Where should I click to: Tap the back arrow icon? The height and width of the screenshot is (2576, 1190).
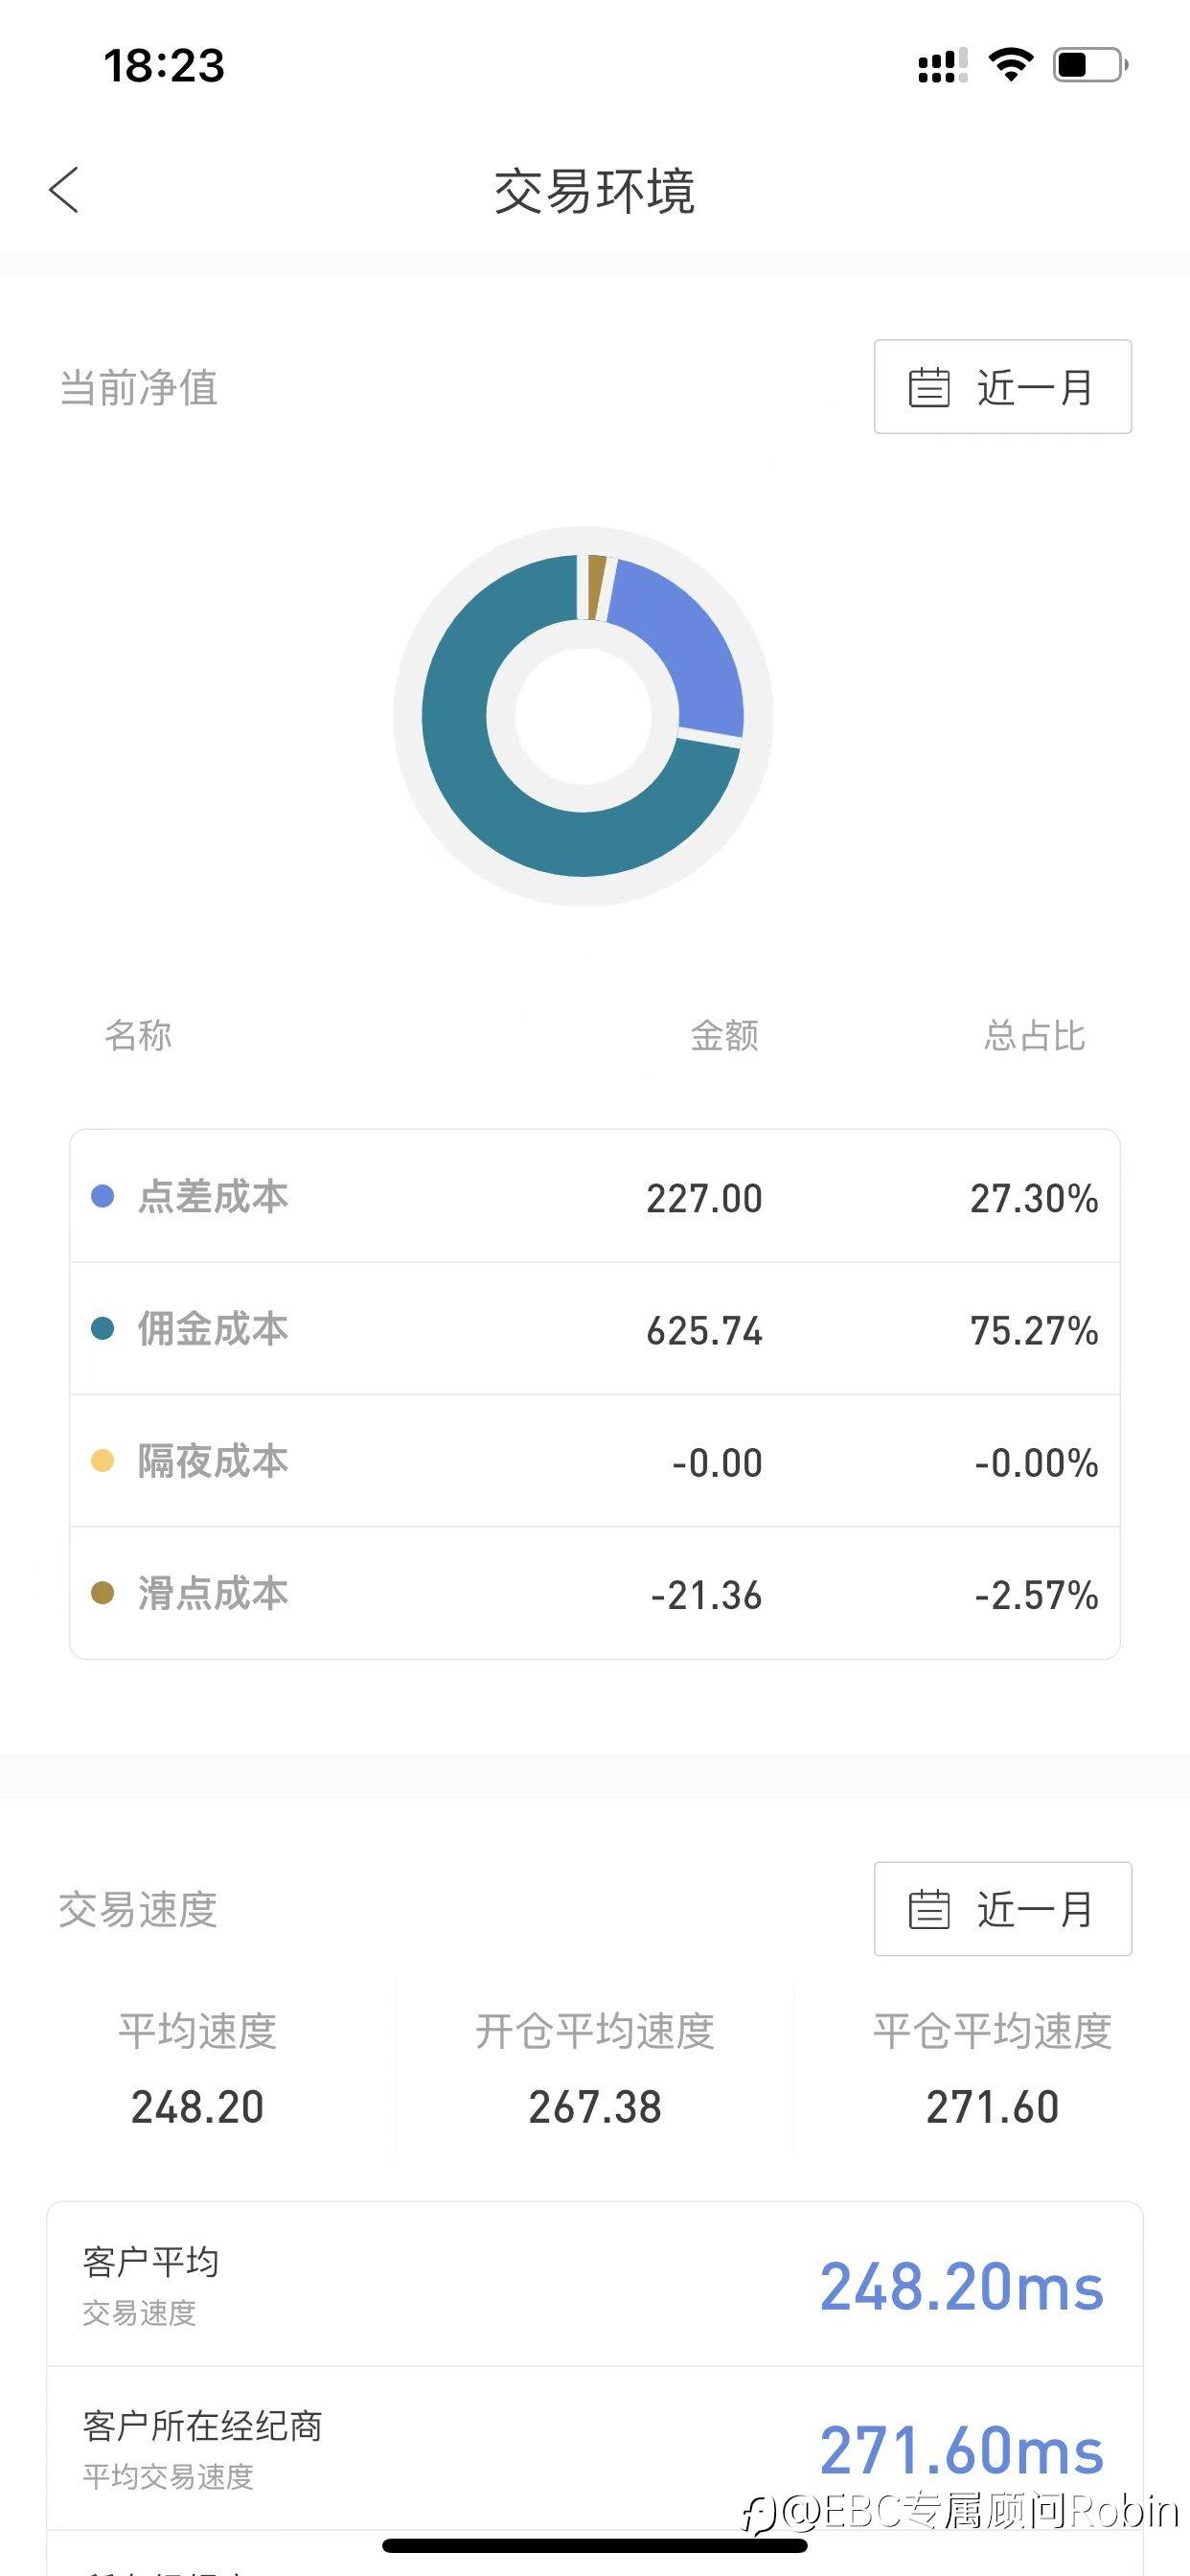coord(64,190)
